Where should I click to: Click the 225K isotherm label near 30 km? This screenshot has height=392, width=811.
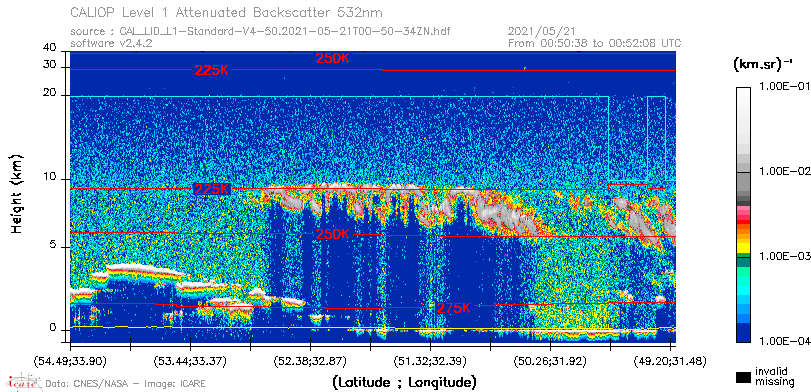pos(212,71)
